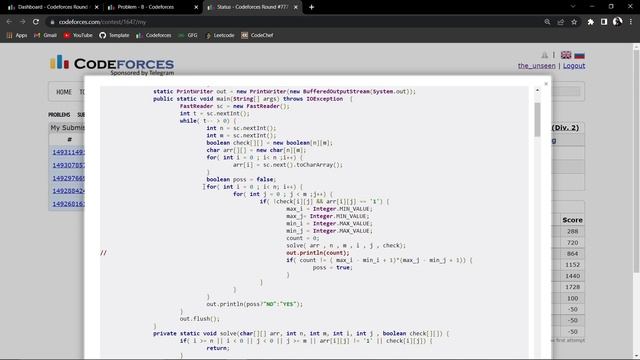640x360 pixels.
Task: Close the Status browser tab
Action: coord(296,7)
